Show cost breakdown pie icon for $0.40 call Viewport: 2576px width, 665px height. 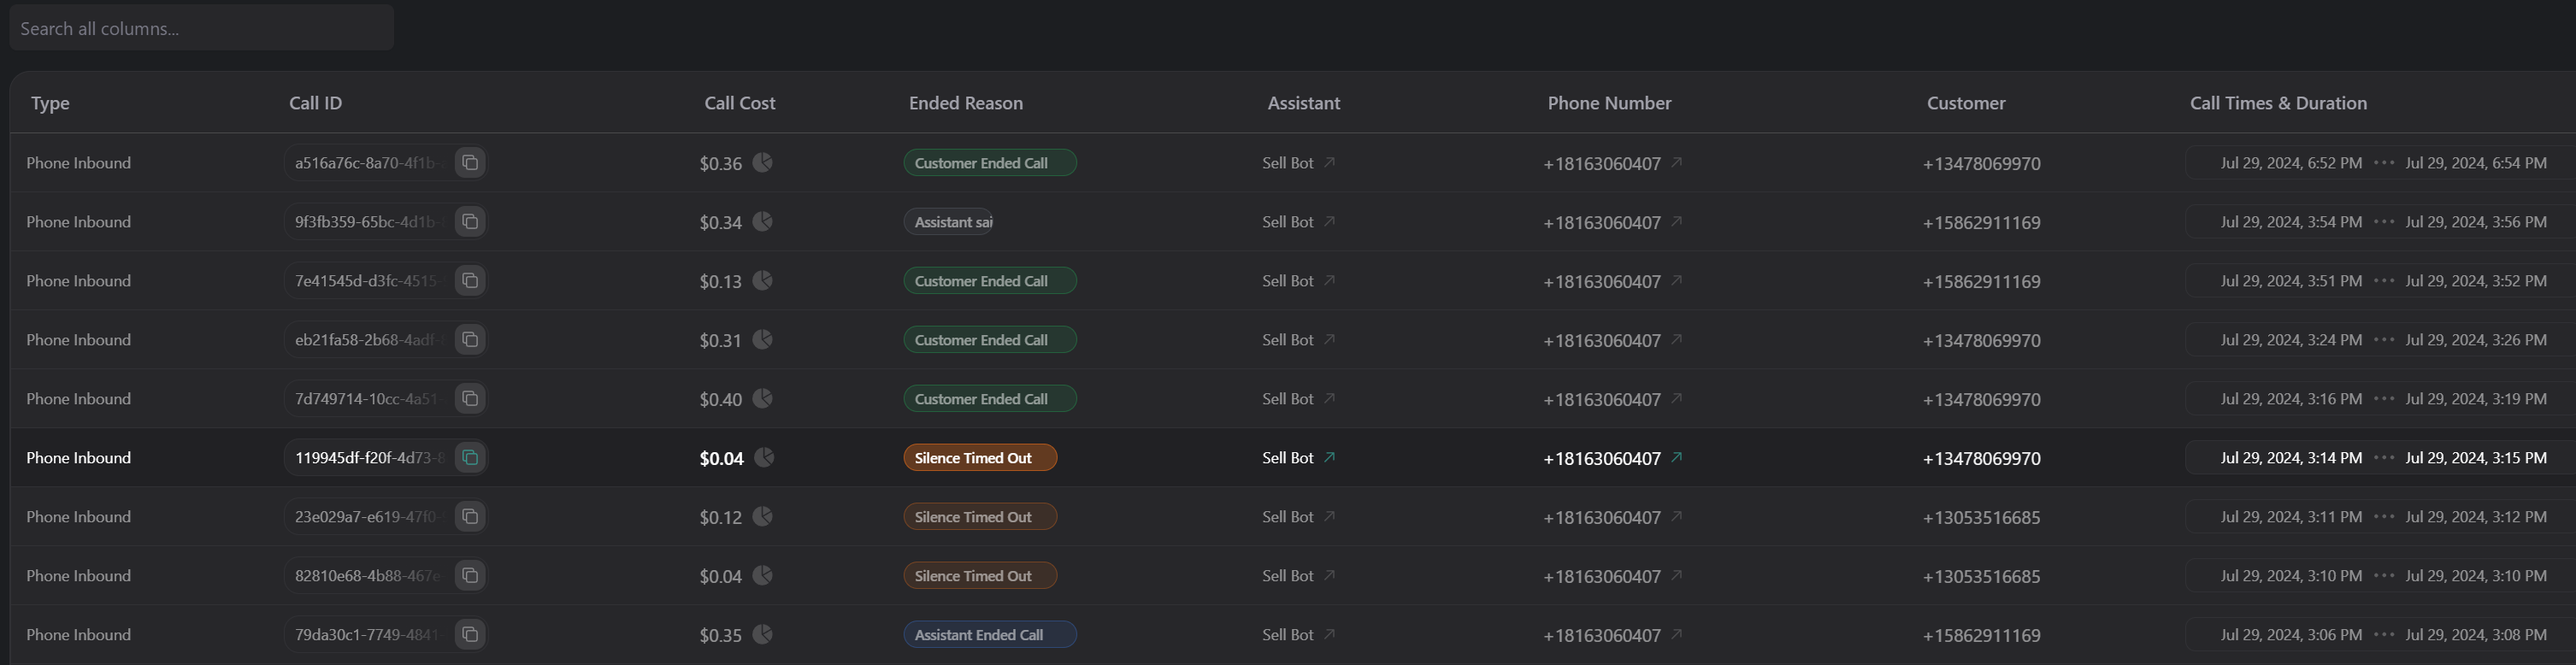pyautogui.click(x=763, y=398)
